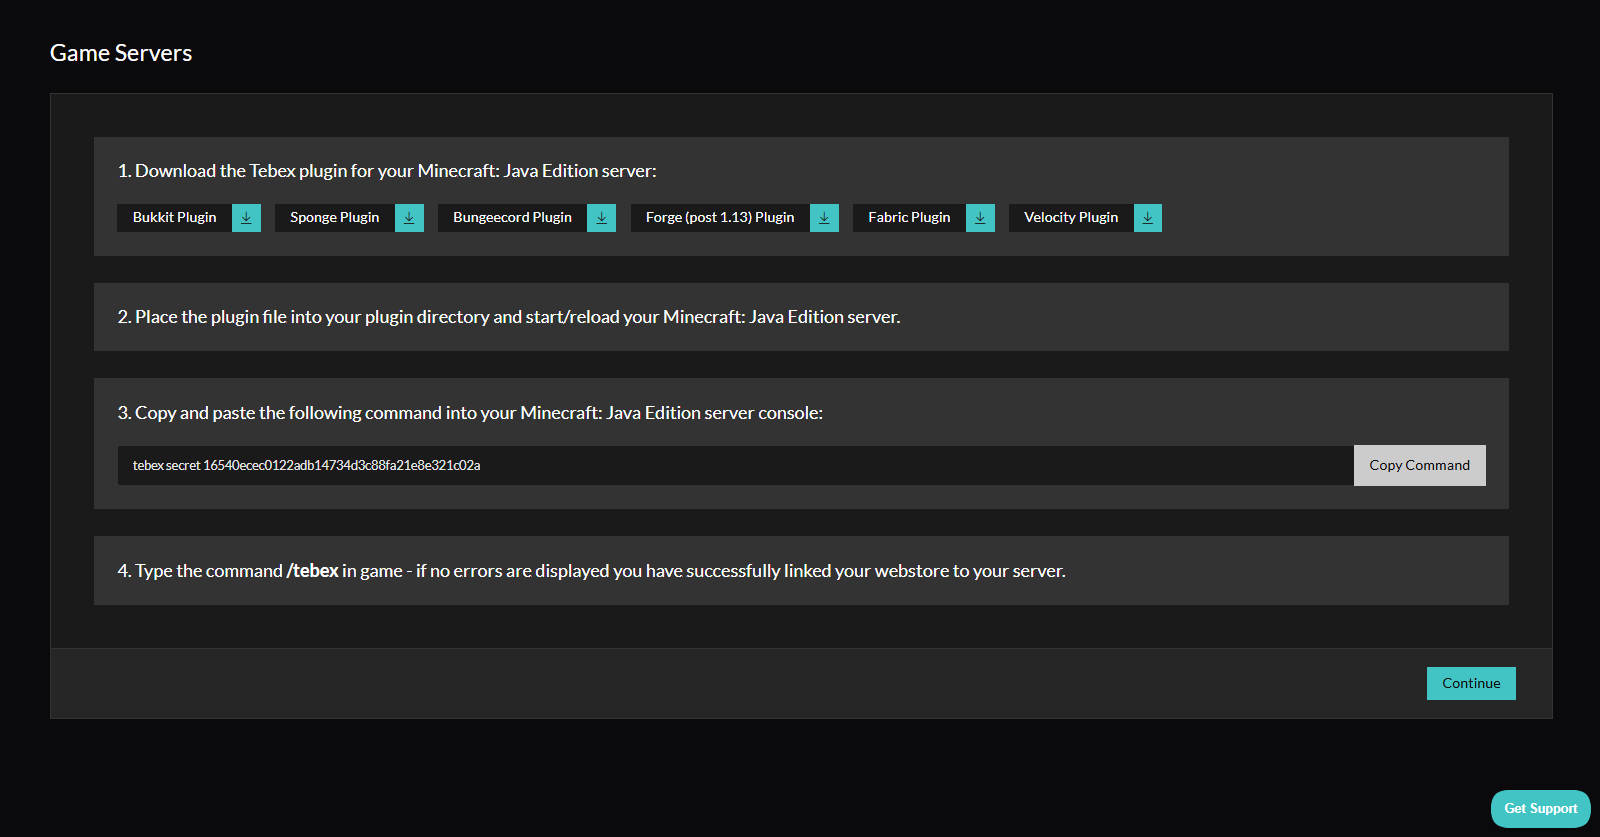Click the Game Servers heading

(121, 53)
